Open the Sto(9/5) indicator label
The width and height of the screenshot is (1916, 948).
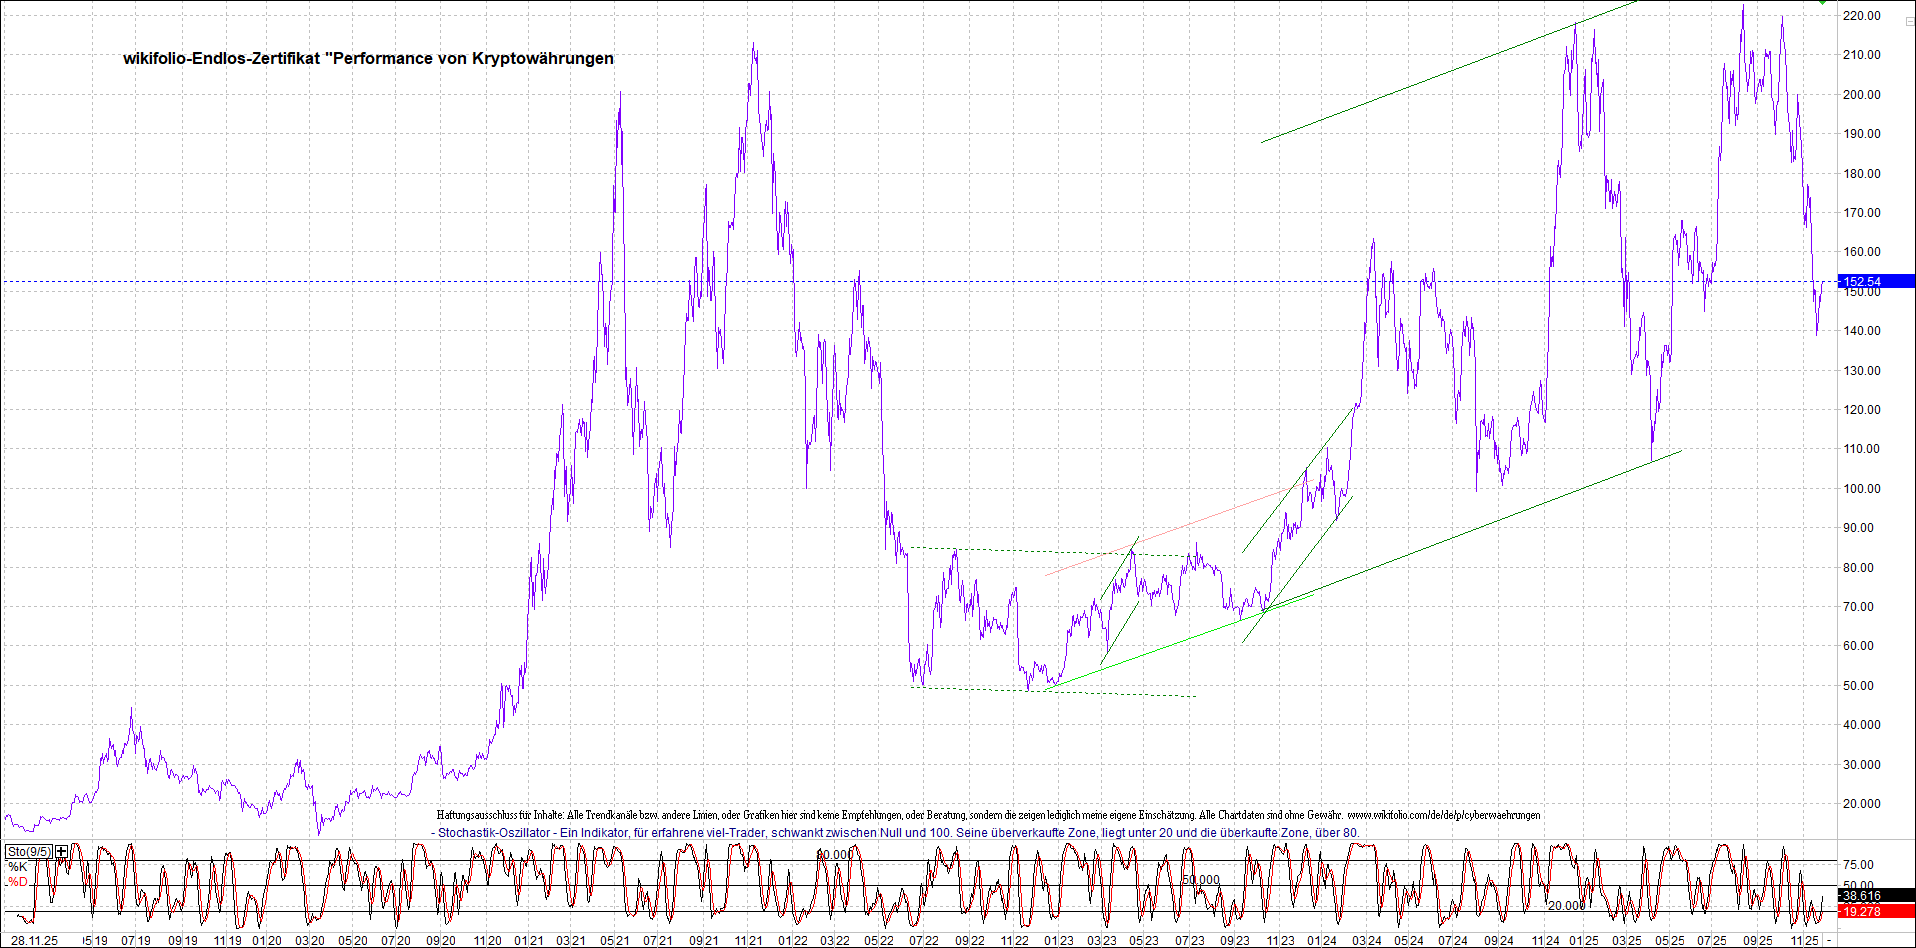pyautogui.click(x=29, y=852)
